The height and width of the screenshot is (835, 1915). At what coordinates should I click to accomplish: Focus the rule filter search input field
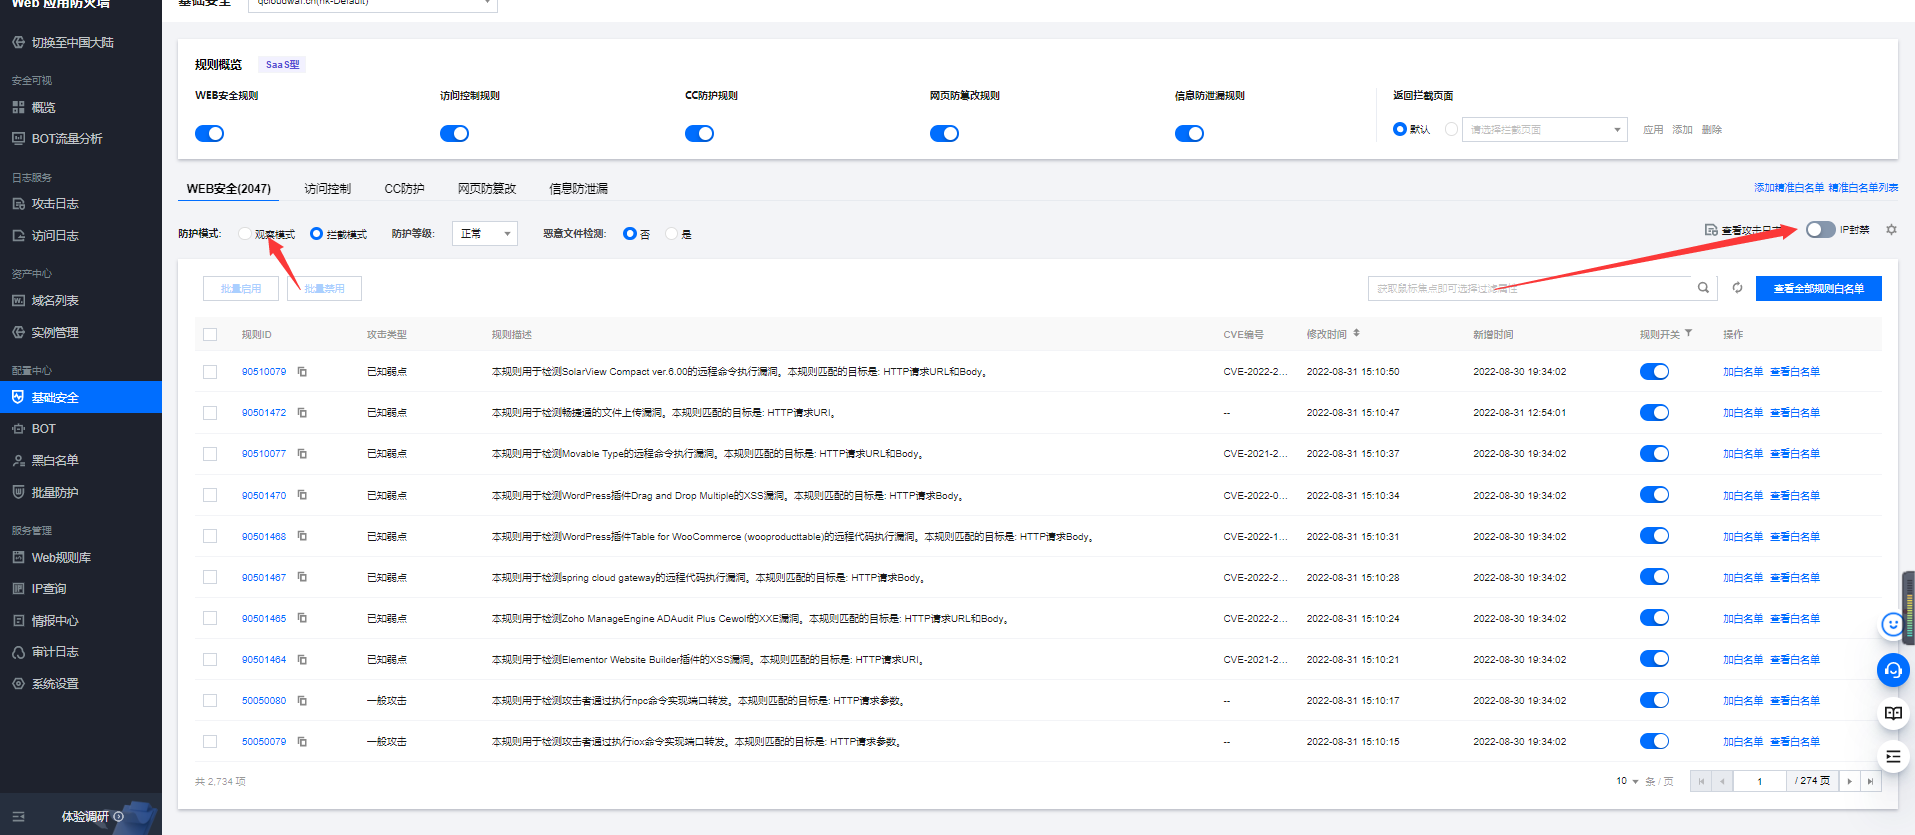1530,288
